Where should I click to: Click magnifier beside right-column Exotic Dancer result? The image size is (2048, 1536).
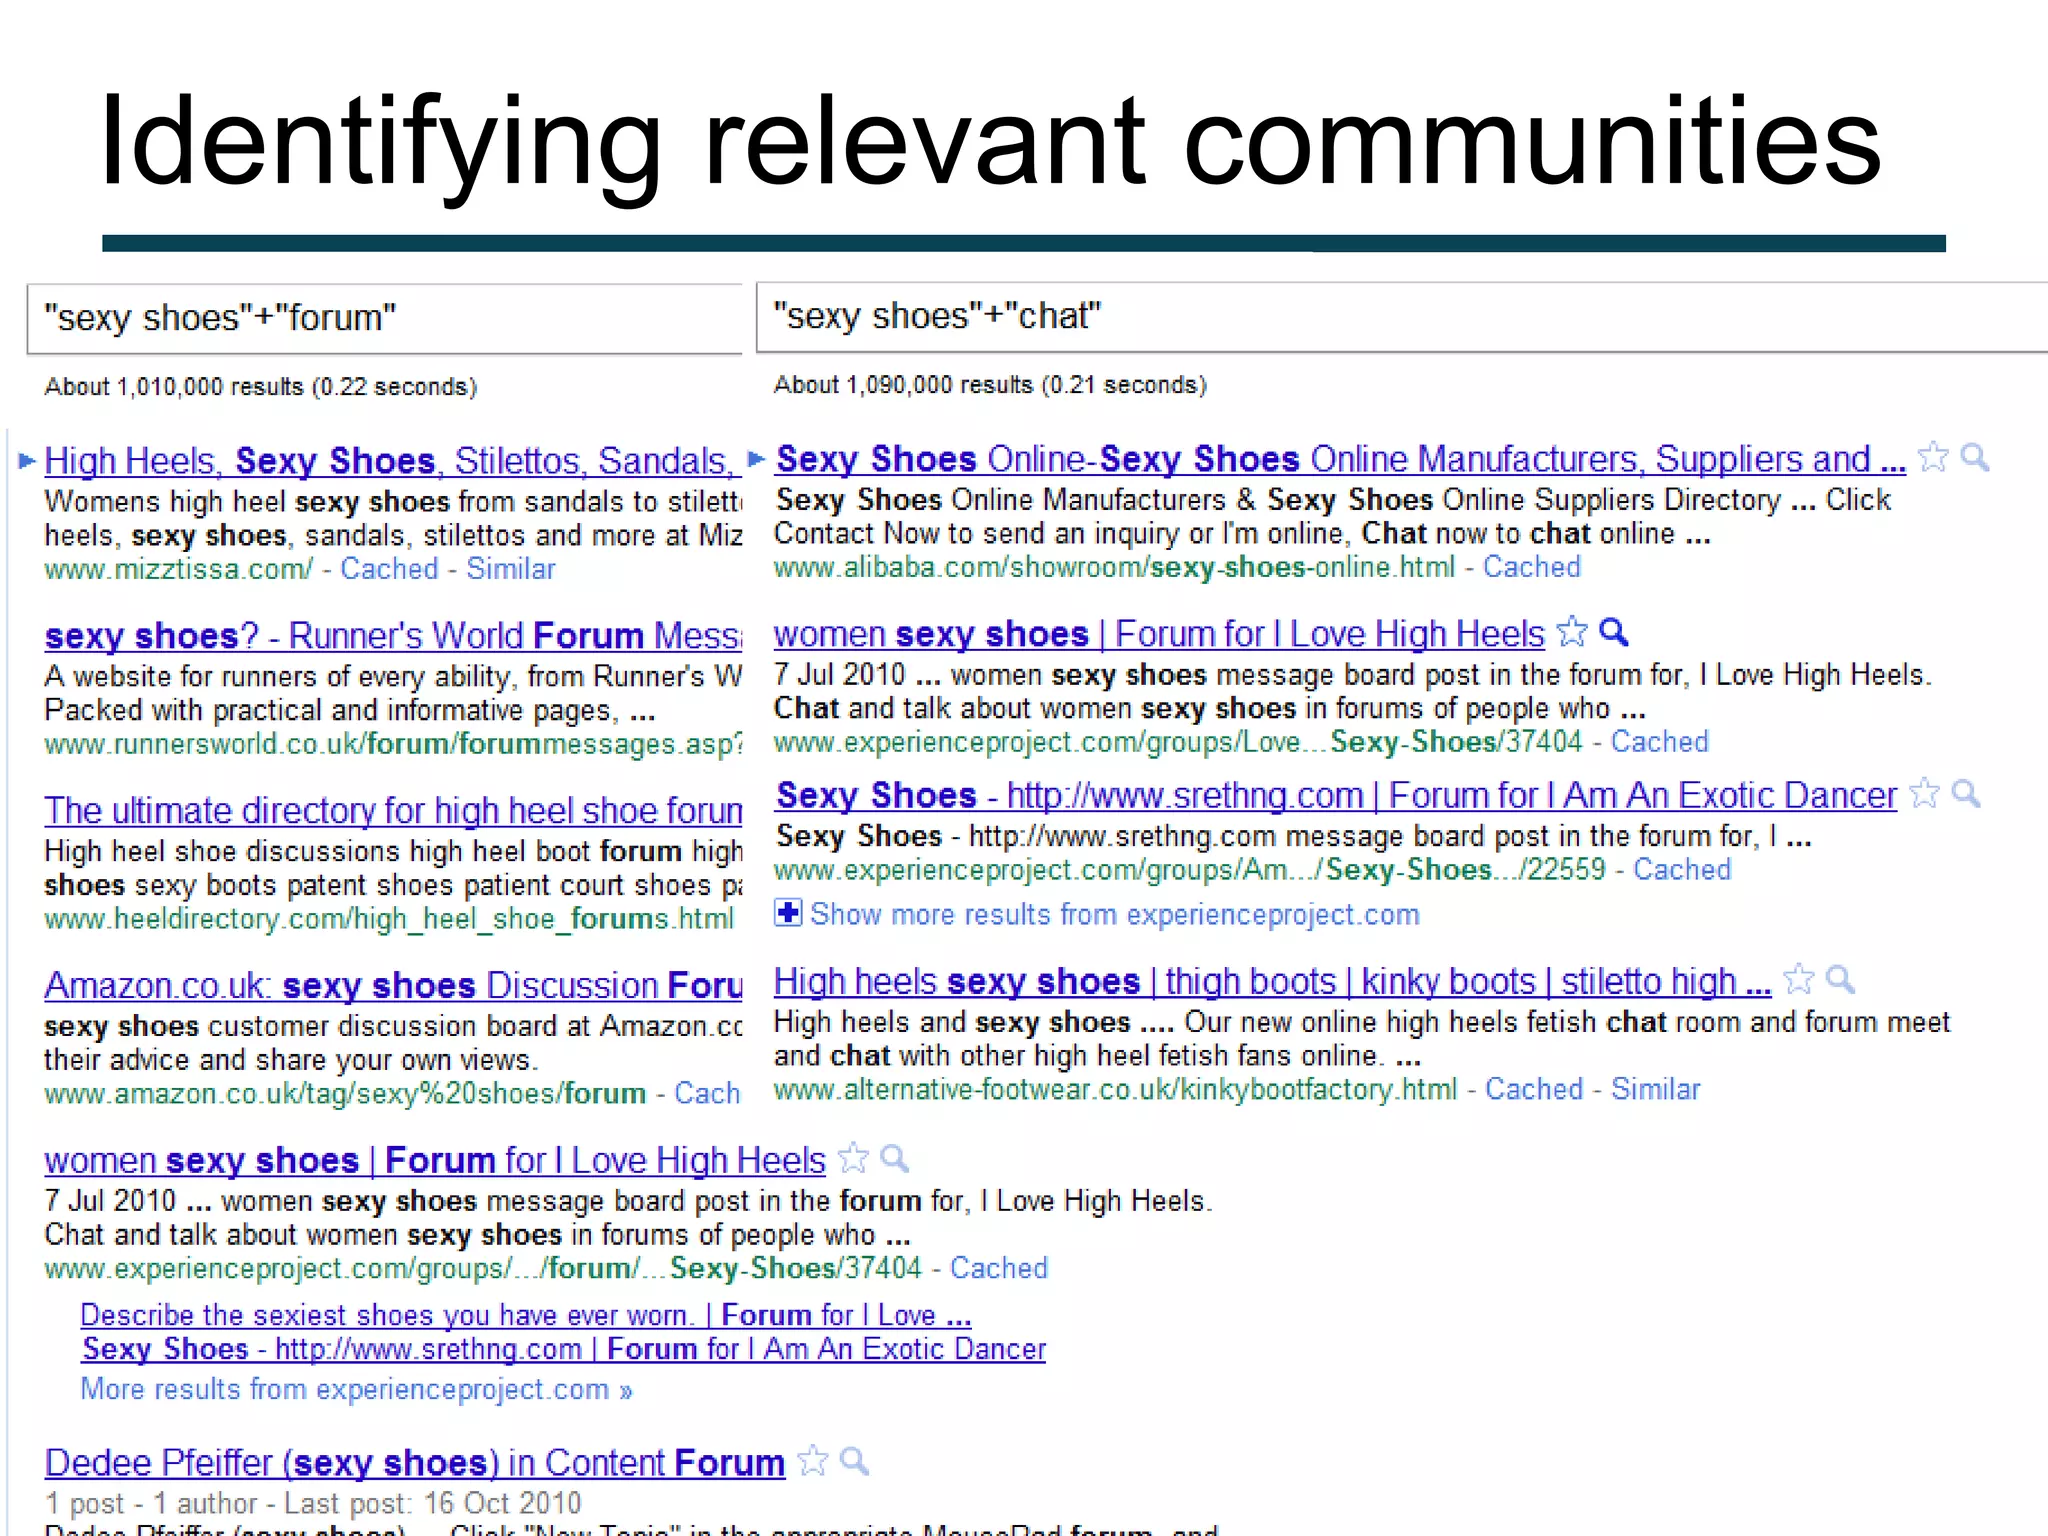tap(1966, 794)
